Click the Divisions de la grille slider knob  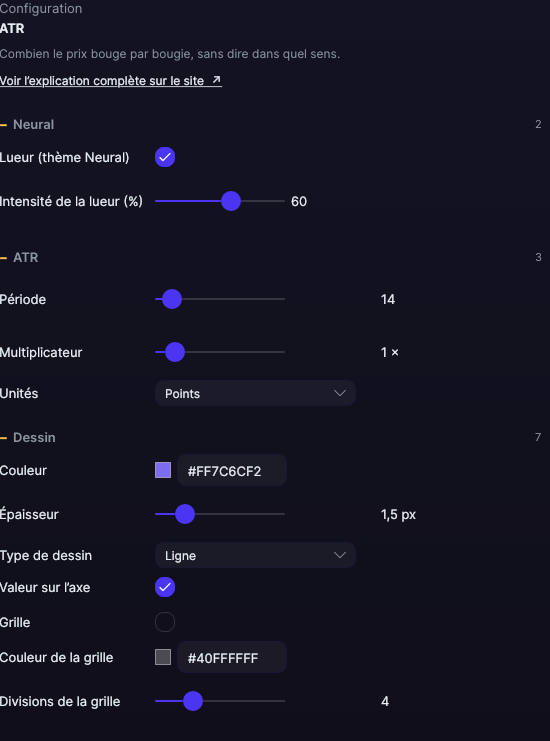click(x=193, y=701)
